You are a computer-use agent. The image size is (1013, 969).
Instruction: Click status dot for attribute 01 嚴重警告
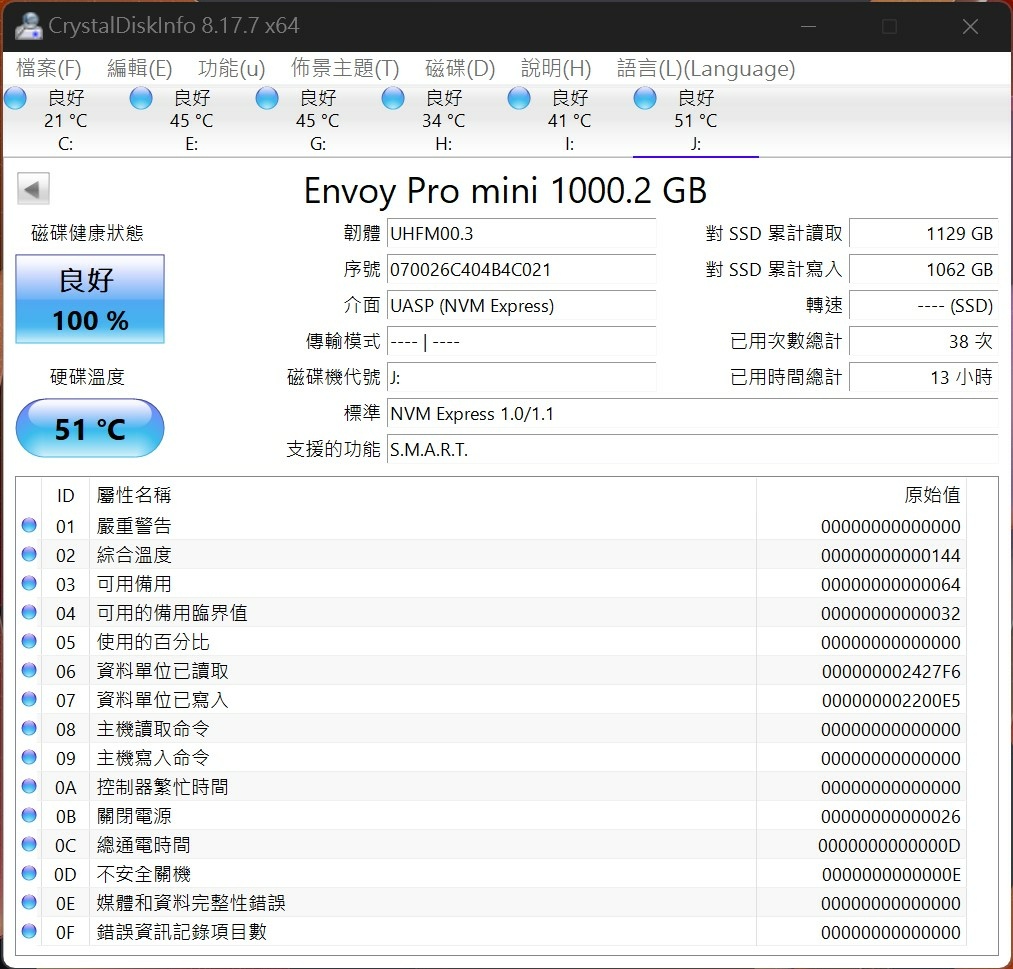[x=29, y=525]
